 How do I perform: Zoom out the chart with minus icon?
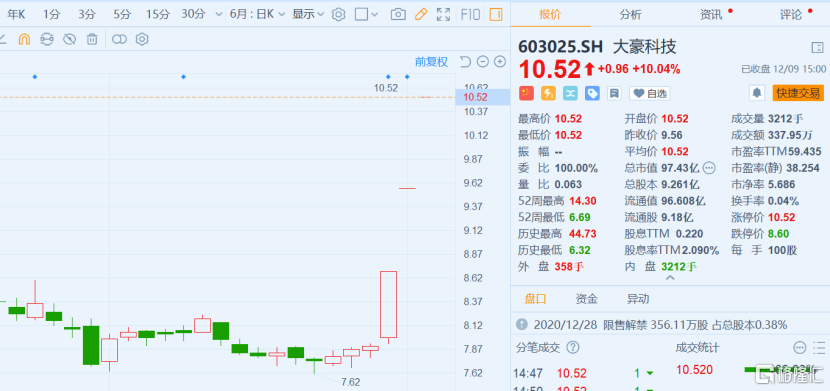tap(482, 62)
